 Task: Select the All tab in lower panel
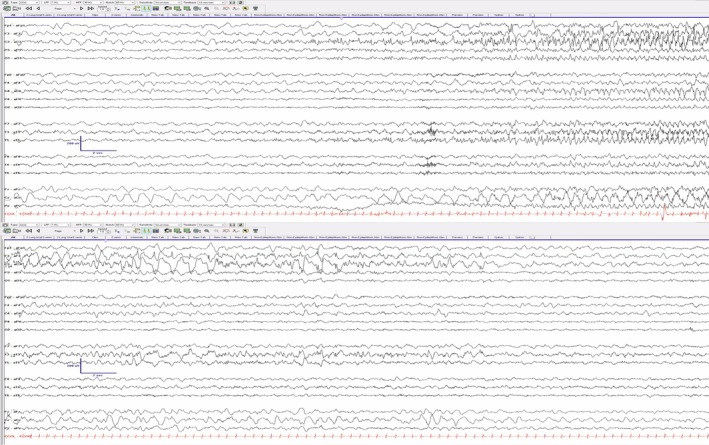tap(13, 237)
